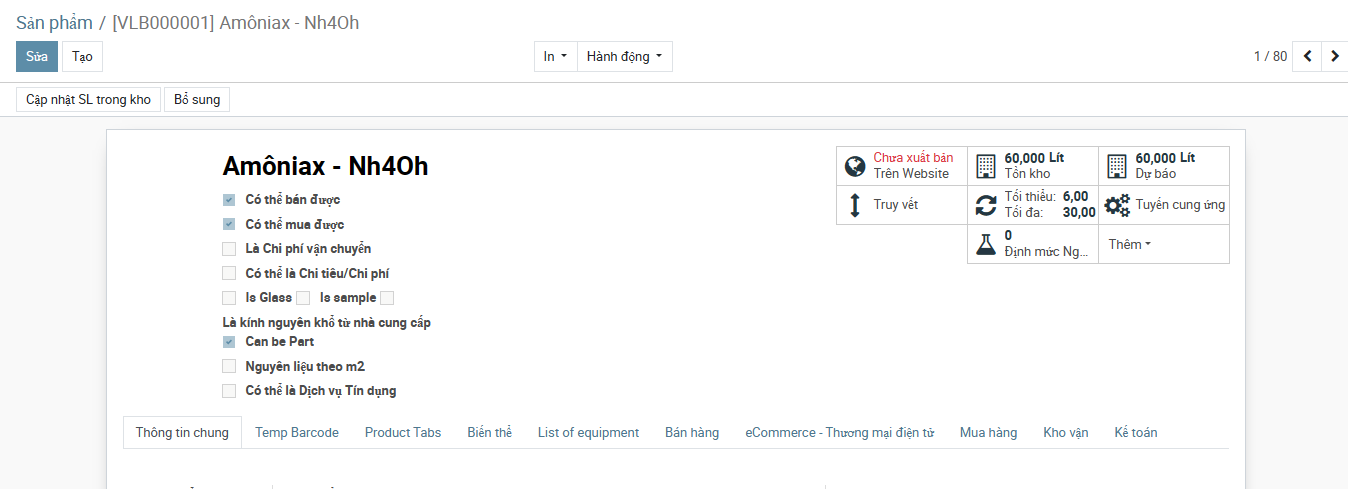Viewport: 1348px width, 489px height.
Task: Go to the previous record arrow
Action: click(x=1307, y=56)
